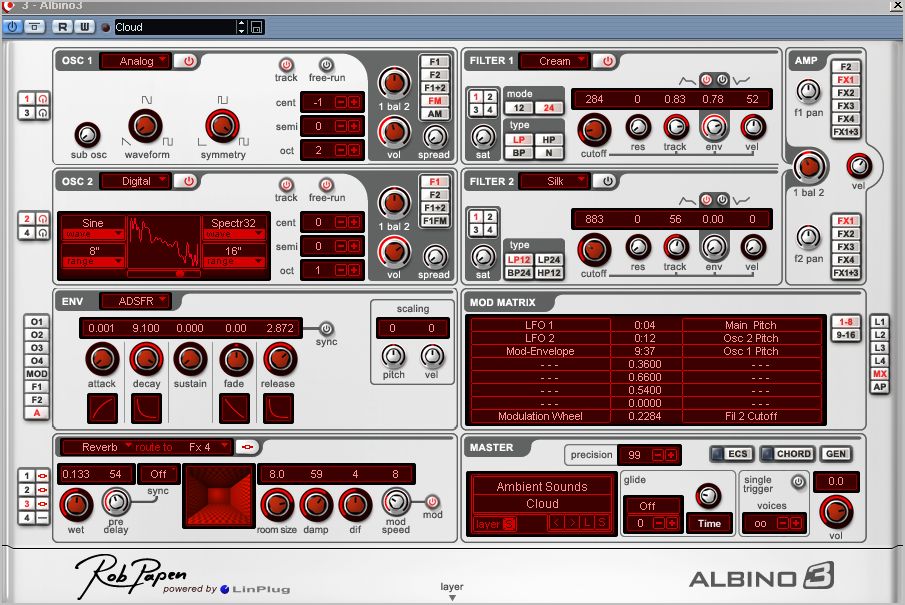Select the L1 LFO tab
The height and width of the screenshot is (605, 905).
[880, 322]
